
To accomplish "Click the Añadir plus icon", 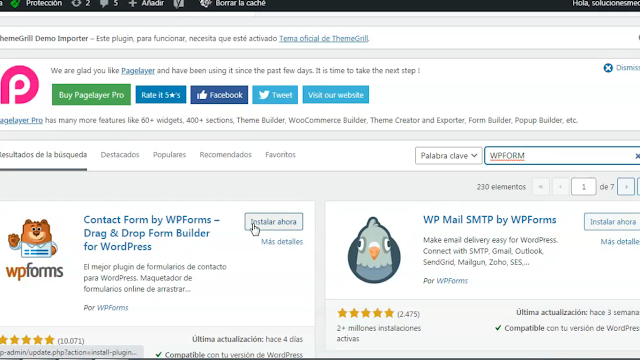I will 133,3.
